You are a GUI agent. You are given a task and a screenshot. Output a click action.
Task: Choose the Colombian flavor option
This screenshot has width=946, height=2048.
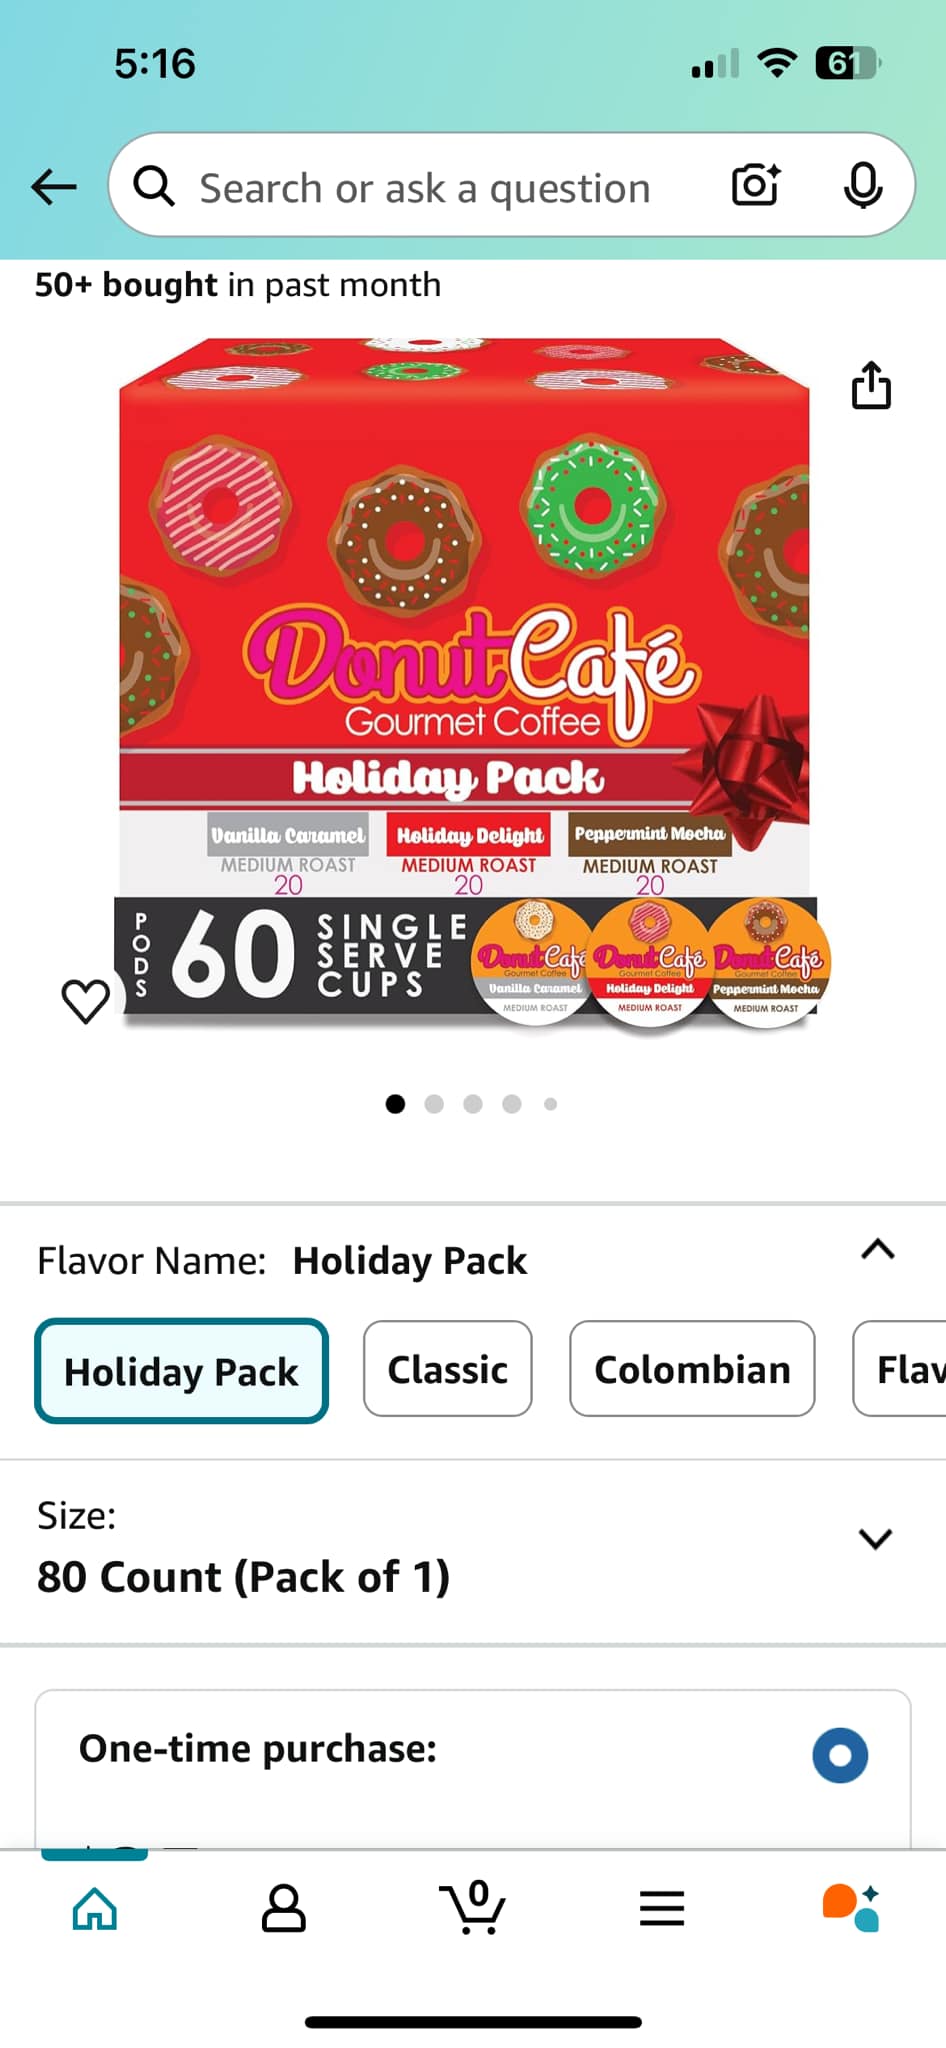(x=692, y=1369)
